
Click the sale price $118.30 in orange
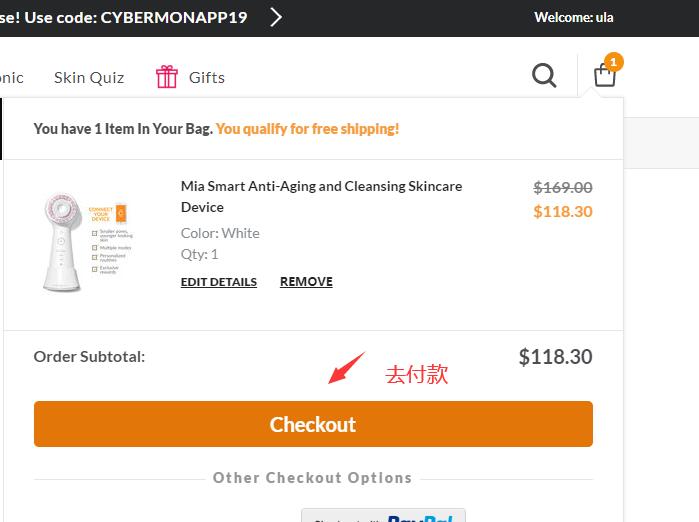563,211
